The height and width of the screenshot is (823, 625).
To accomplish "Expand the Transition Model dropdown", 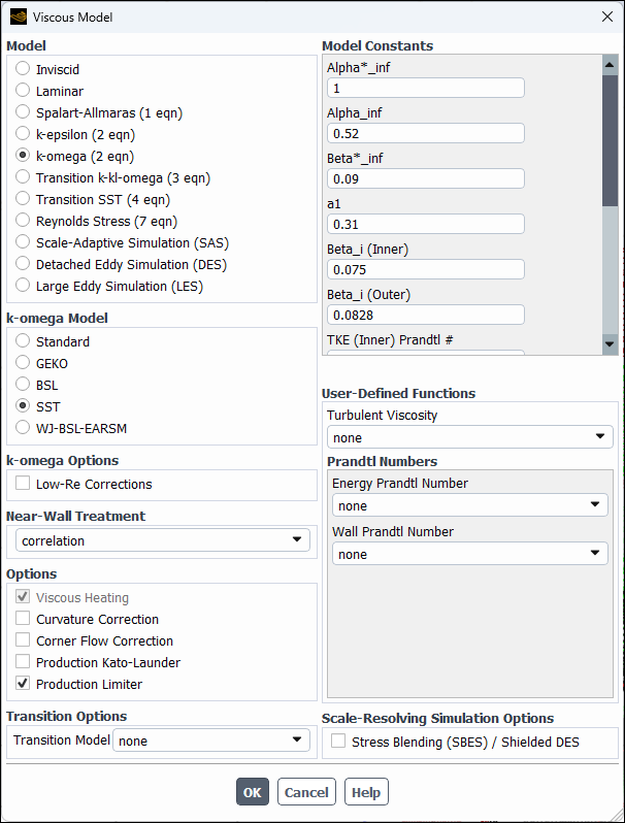I will (x=211, y=740).
